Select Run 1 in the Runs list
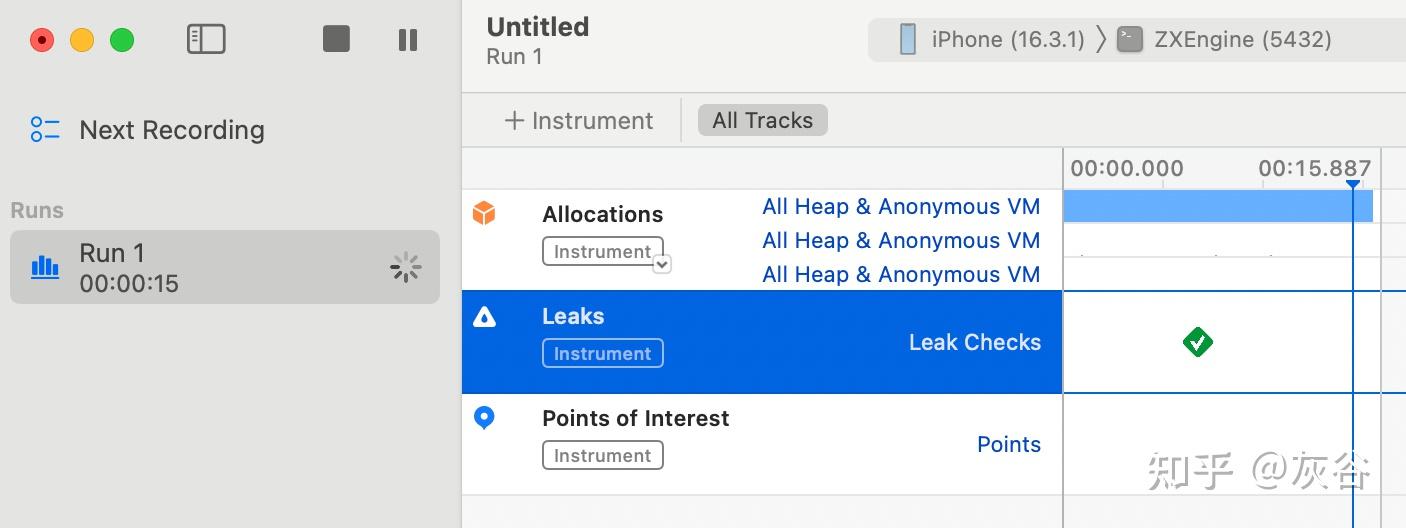1406x528 pixels. (225, 267)
